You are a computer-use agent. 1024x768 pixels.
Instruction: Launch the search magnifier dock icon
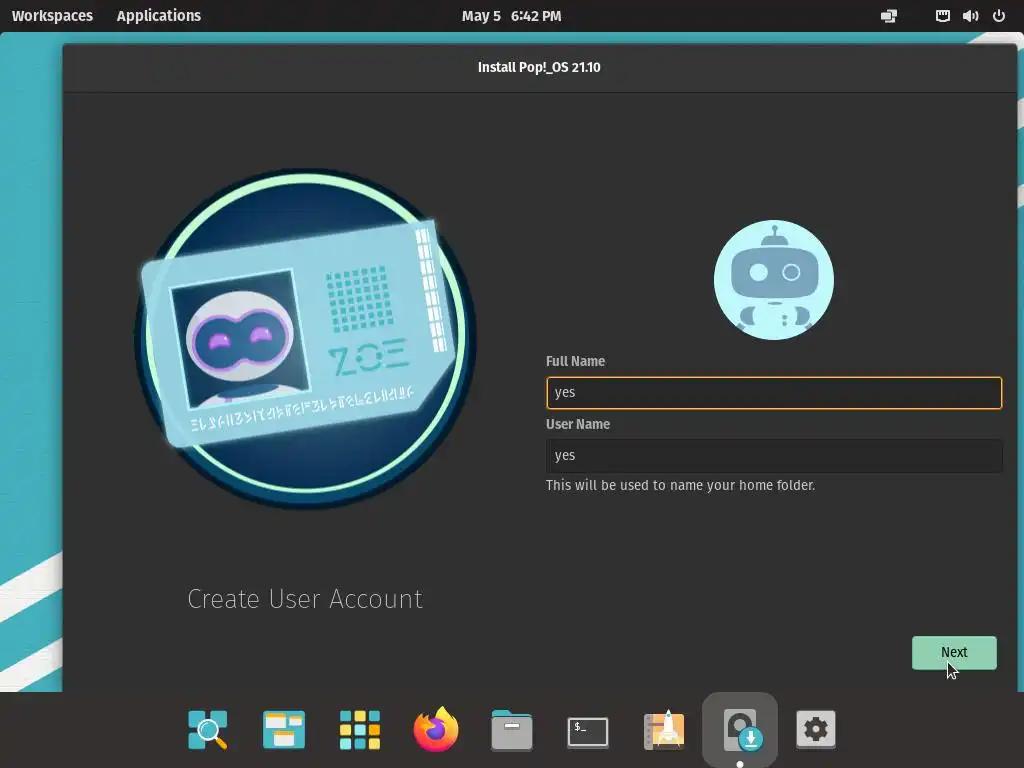pos(208,729)
